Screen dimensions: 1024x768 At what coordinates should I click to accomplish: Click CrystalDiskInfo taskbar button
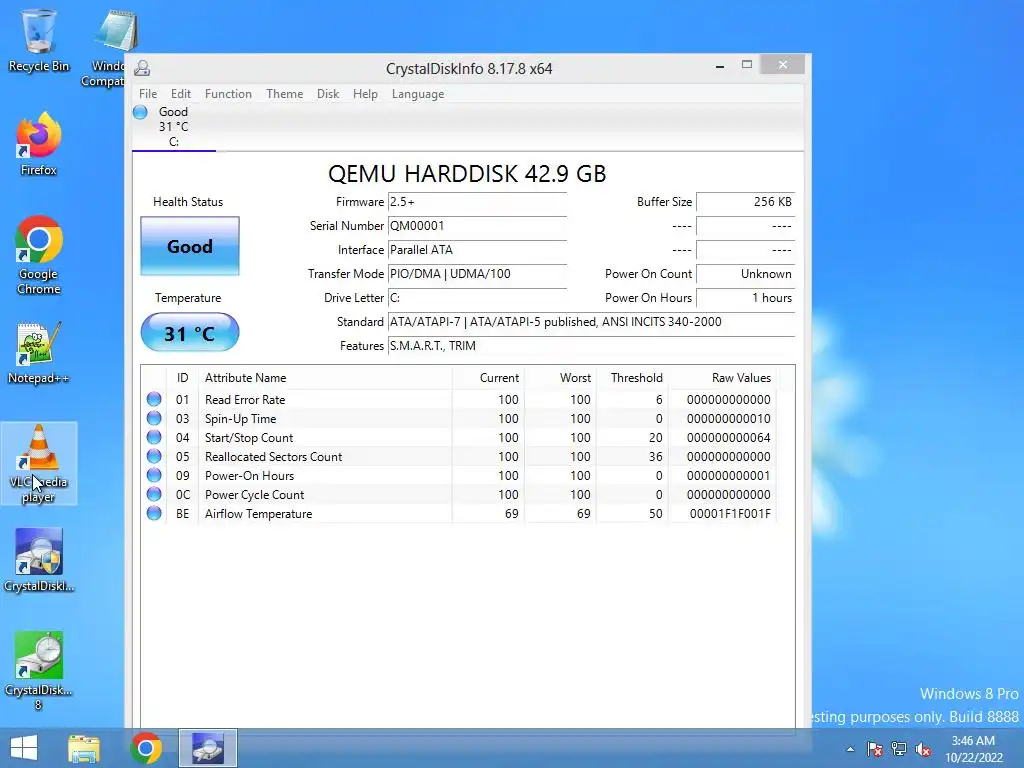(x=208, y=748)
